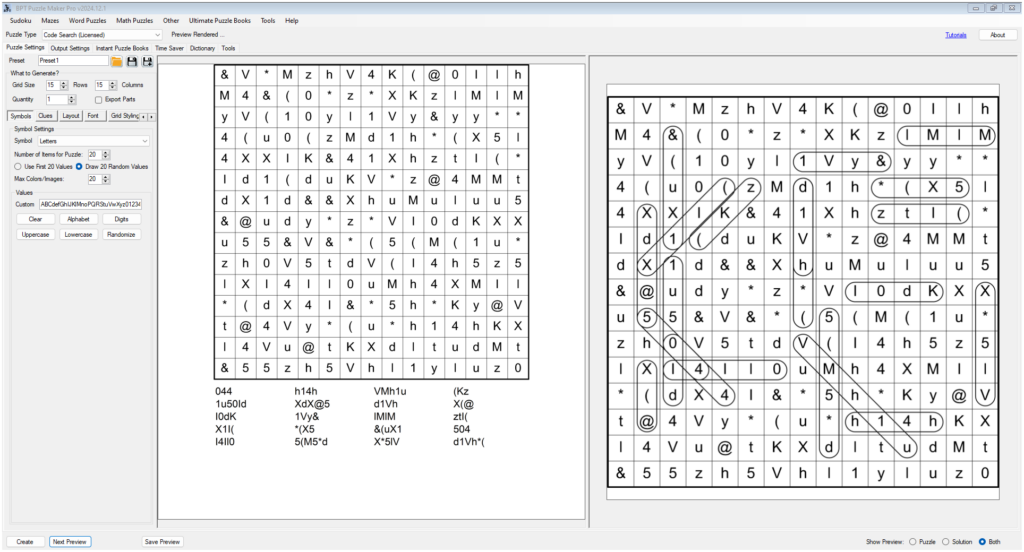Enable the Export Parts checkbox

98,100
